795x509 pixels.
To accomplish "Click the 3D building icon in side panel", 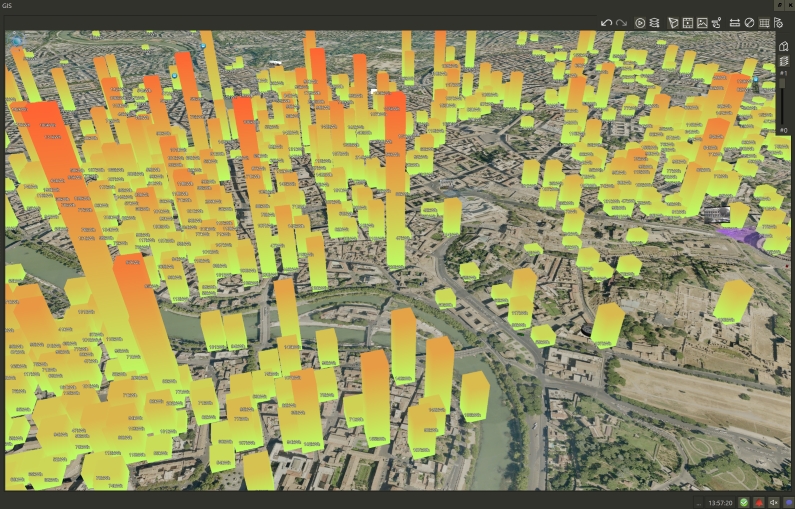I will pyautogui.click(x=784, y=46).
